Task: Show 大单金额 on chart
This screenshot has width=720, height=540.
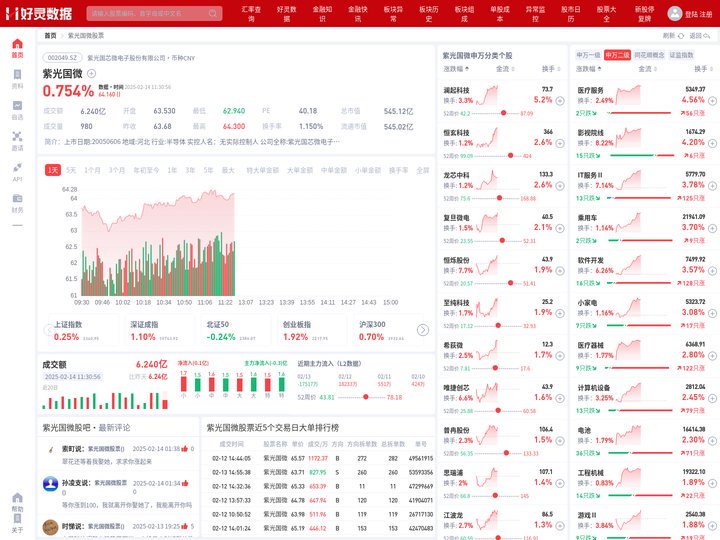Action: [299, 170]
